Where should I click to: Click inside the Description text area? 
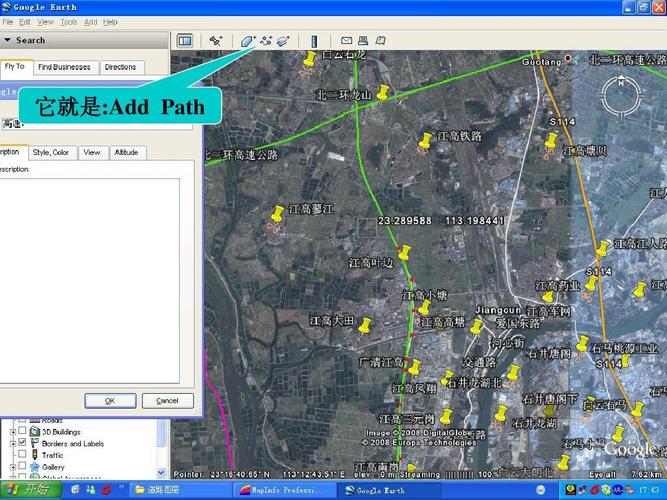tap(89, 281)
